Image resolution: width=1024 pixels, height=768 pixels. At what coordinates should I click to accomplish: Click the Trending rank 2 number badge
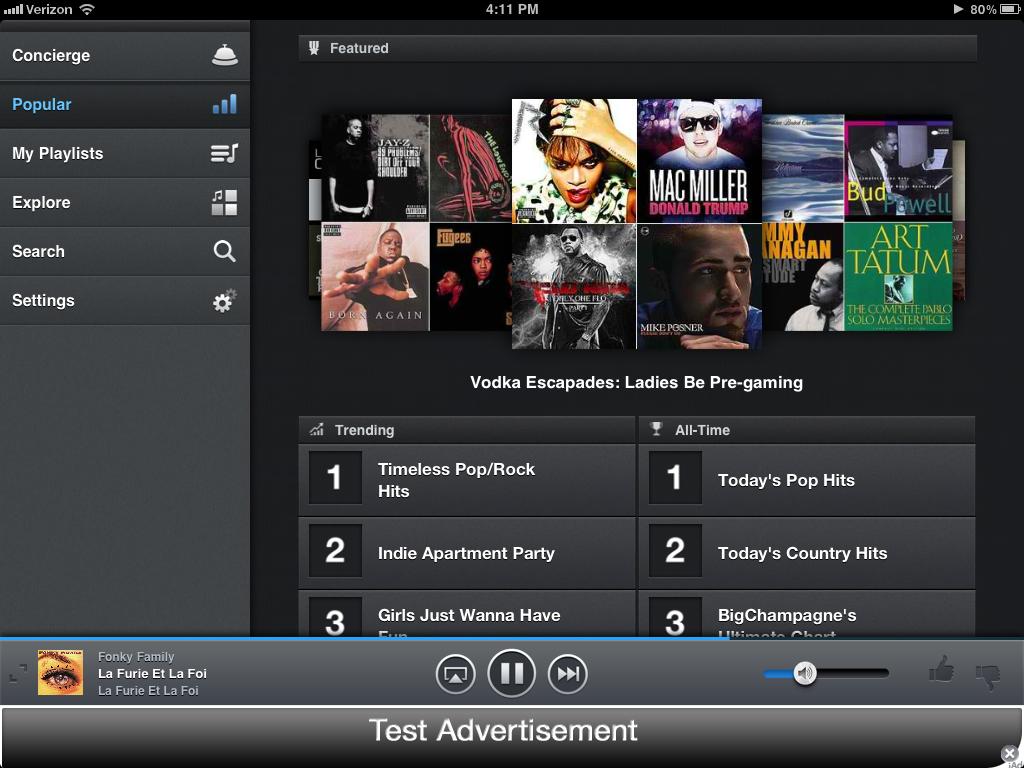(x=335, y=551)
